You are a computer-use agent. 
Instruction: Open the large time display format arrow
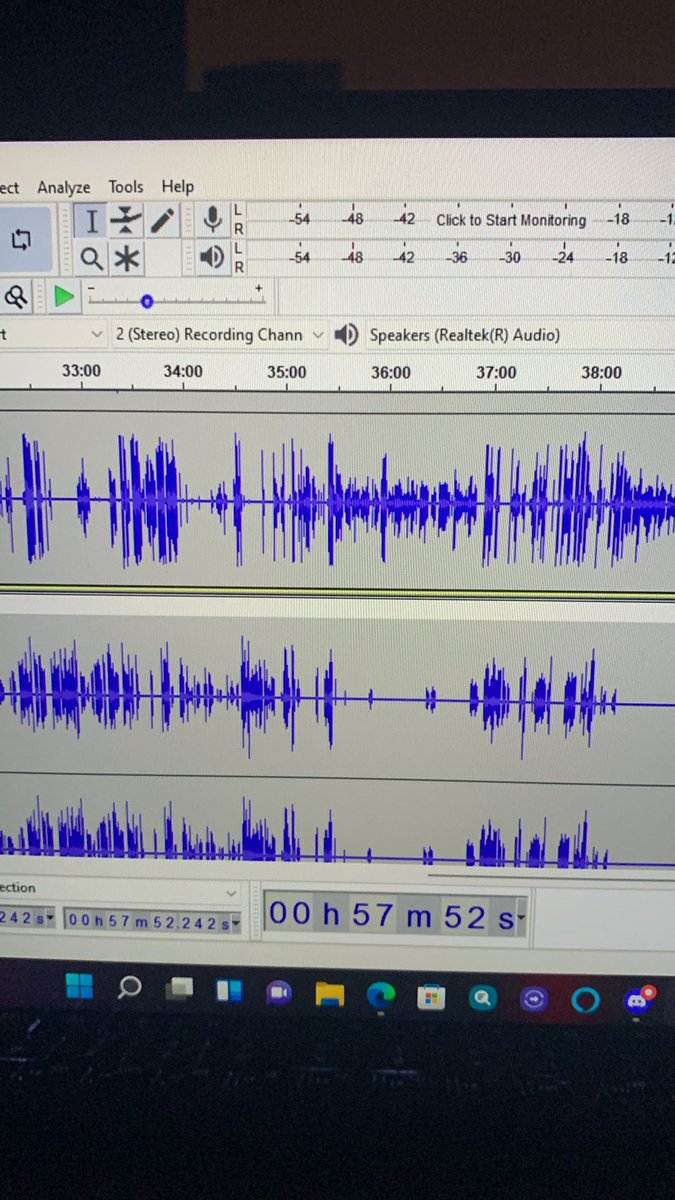tap(522, 920)
